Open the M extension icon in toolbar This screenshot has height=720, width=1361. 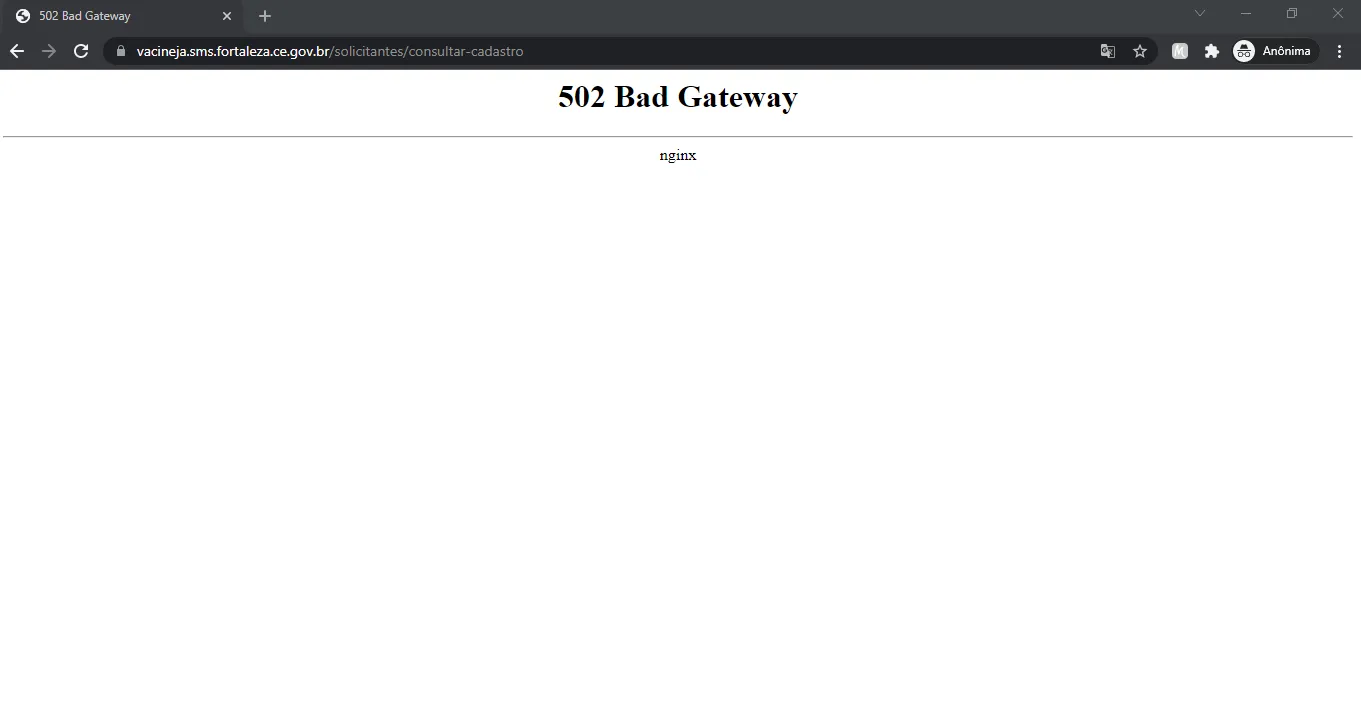1180,51
